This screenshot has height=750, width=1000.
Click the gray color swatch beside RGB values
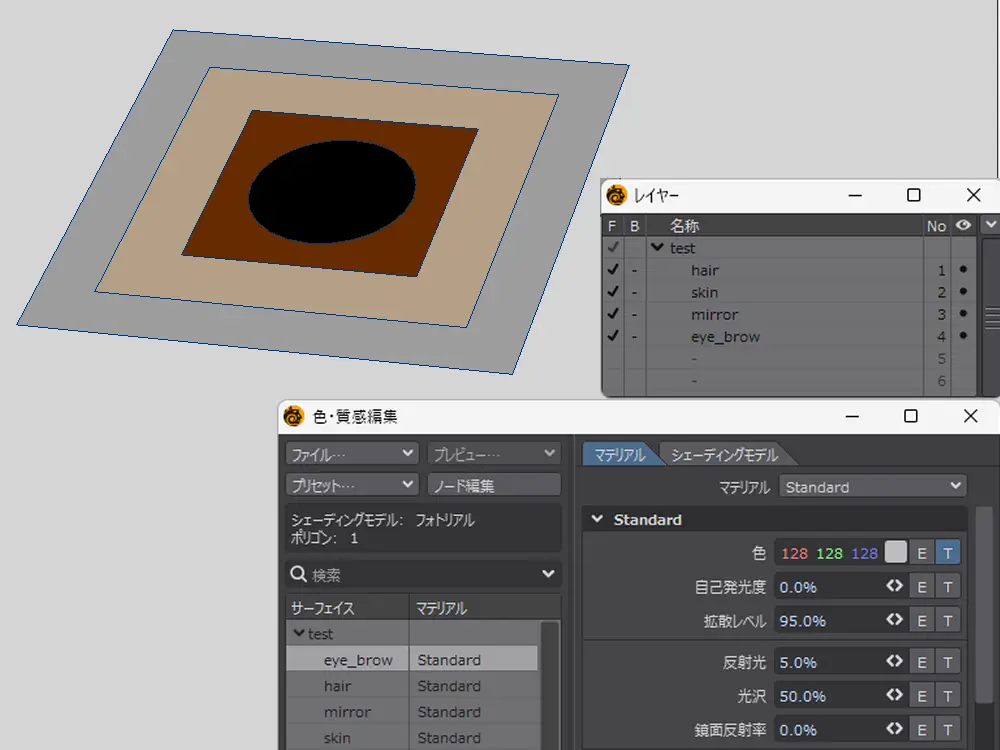[x=896, y=553]
